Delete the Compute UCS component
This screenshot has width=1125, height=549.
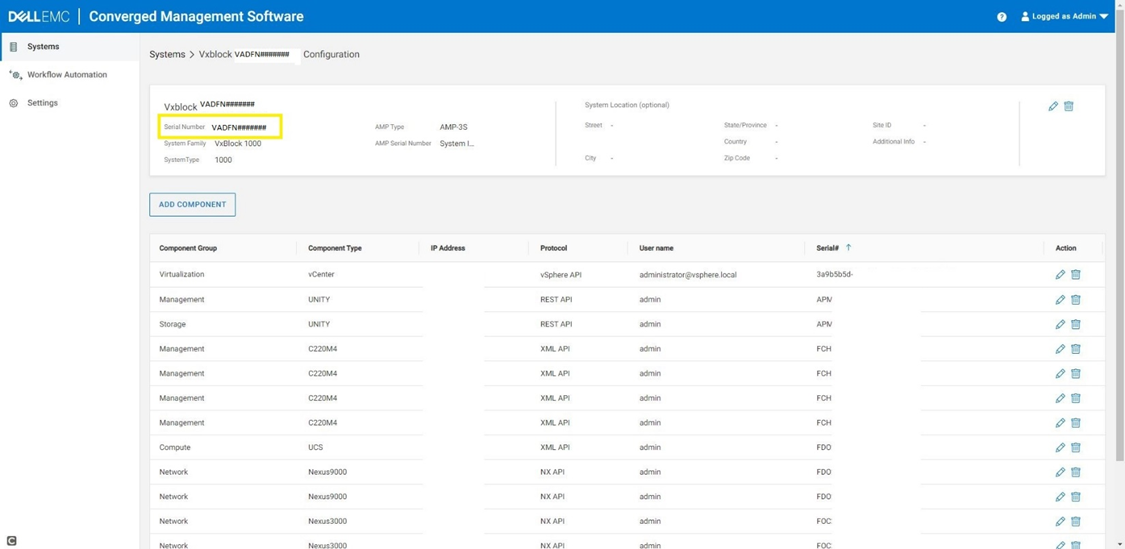(1075, 448)
